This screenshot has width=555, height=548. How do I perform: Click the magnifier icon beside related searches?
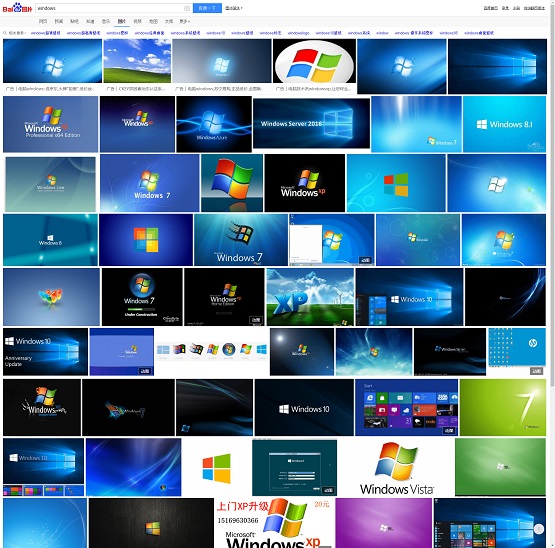click(5, 33)
